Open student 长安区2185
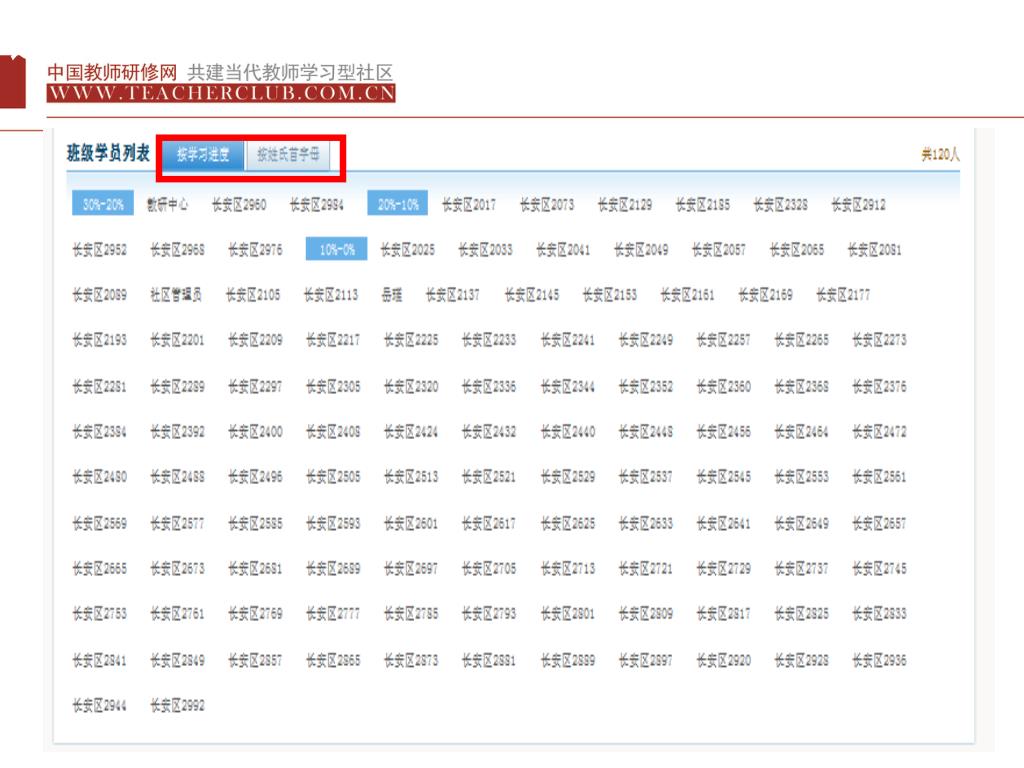Viewport: 1024px width, 768px height. click(x=703, y=205)
